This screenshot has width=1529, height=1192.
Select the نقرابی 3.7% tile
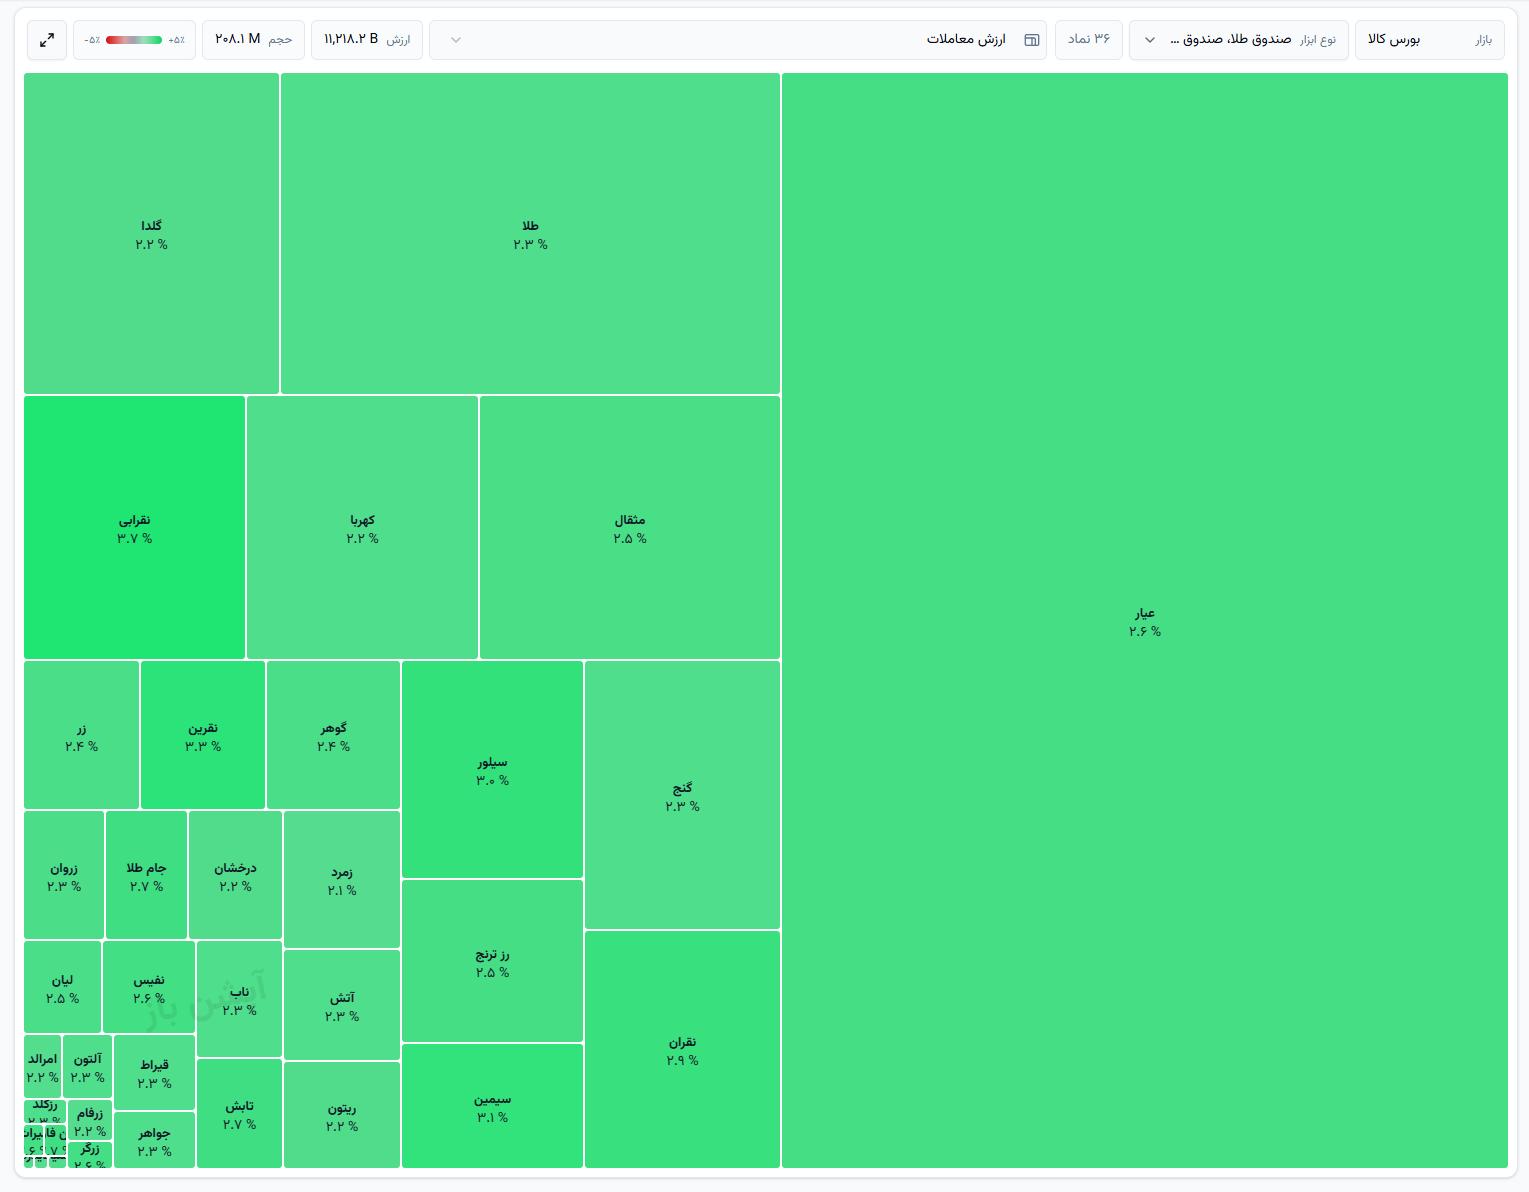coord(134,527)
